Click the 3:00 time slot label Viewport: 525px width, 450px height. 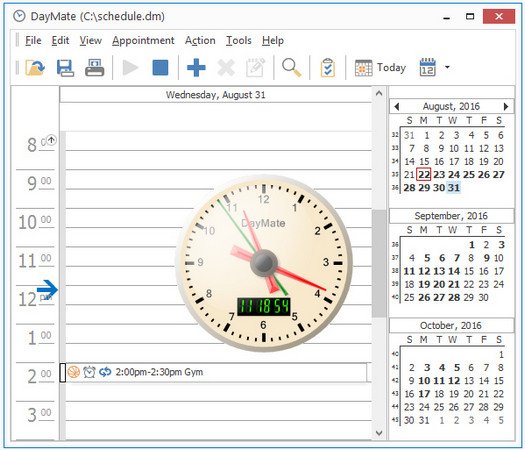pyautogui.click(x=39, y=415)
